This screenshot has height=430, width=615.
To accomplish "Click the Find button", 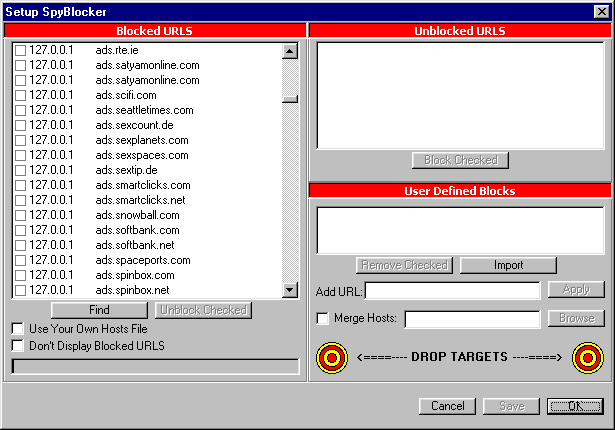I will [x=99, y=310].
